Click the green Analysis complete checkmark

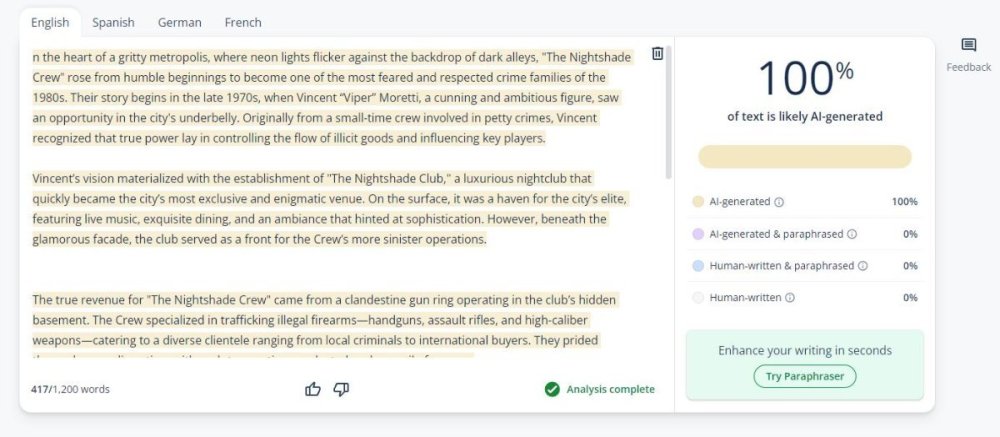point(552,389)
